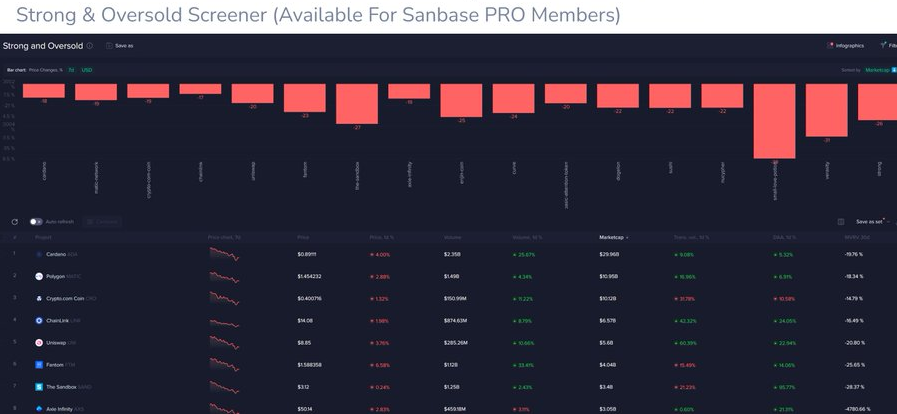Click Save as set button
Viewport: 897px width, 414px height.
[x=870, y=222]
